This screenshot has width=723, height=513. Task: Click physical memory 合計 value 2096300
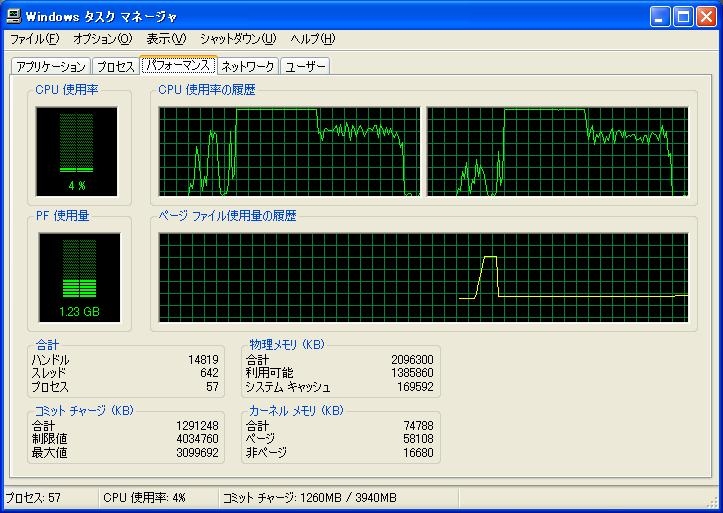point(412,360)
